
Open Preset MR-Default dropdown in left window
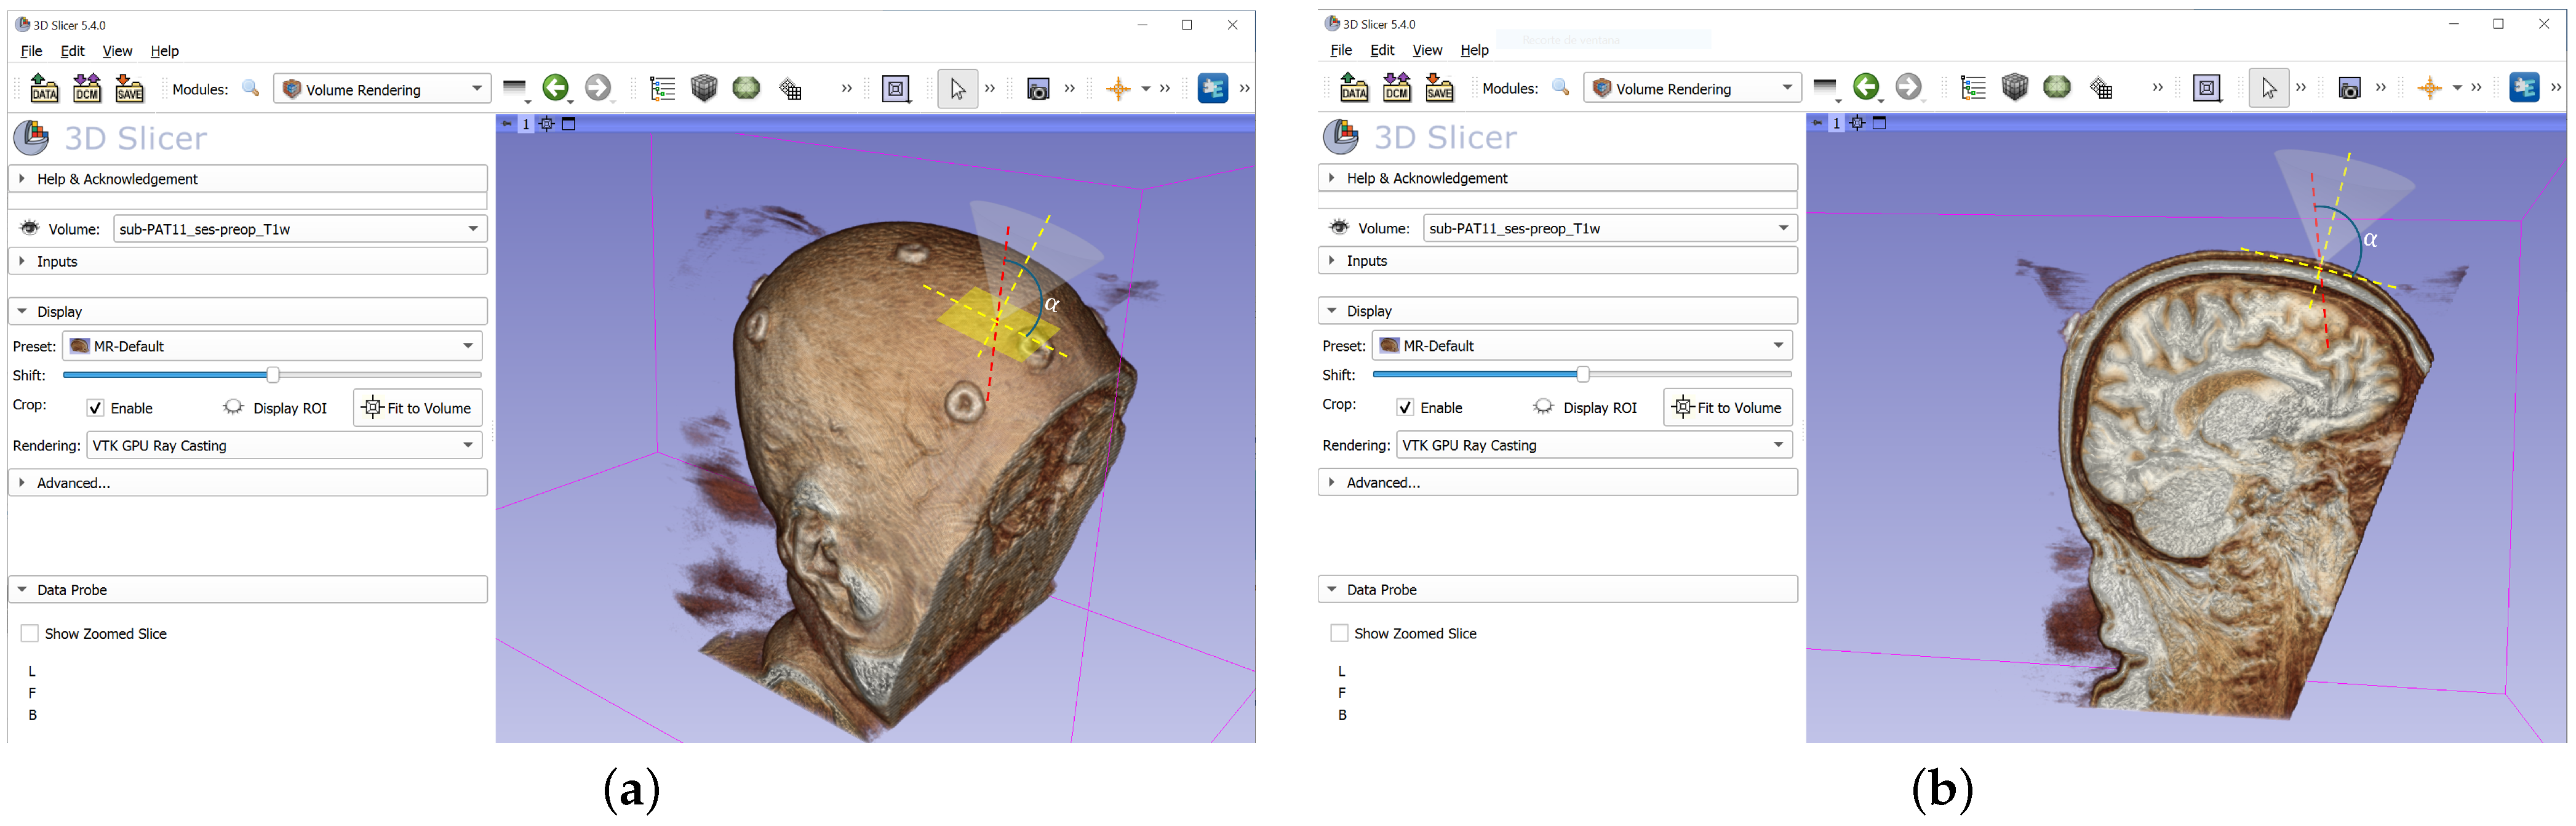coord(272,346)
